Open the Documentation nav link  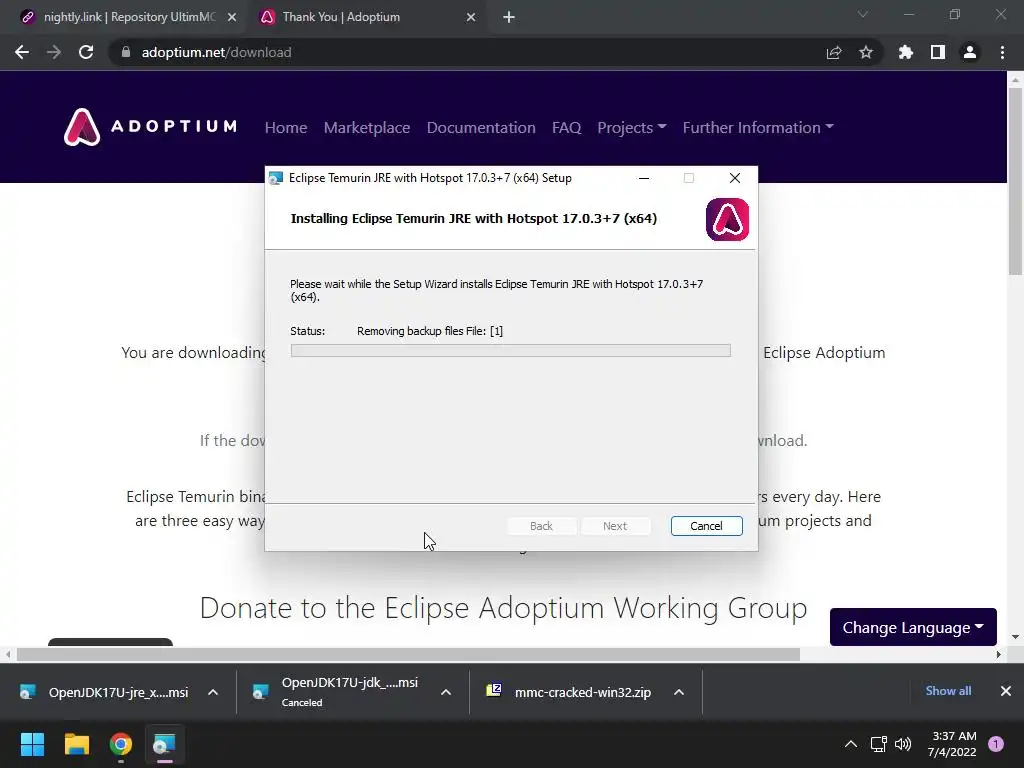481,127
